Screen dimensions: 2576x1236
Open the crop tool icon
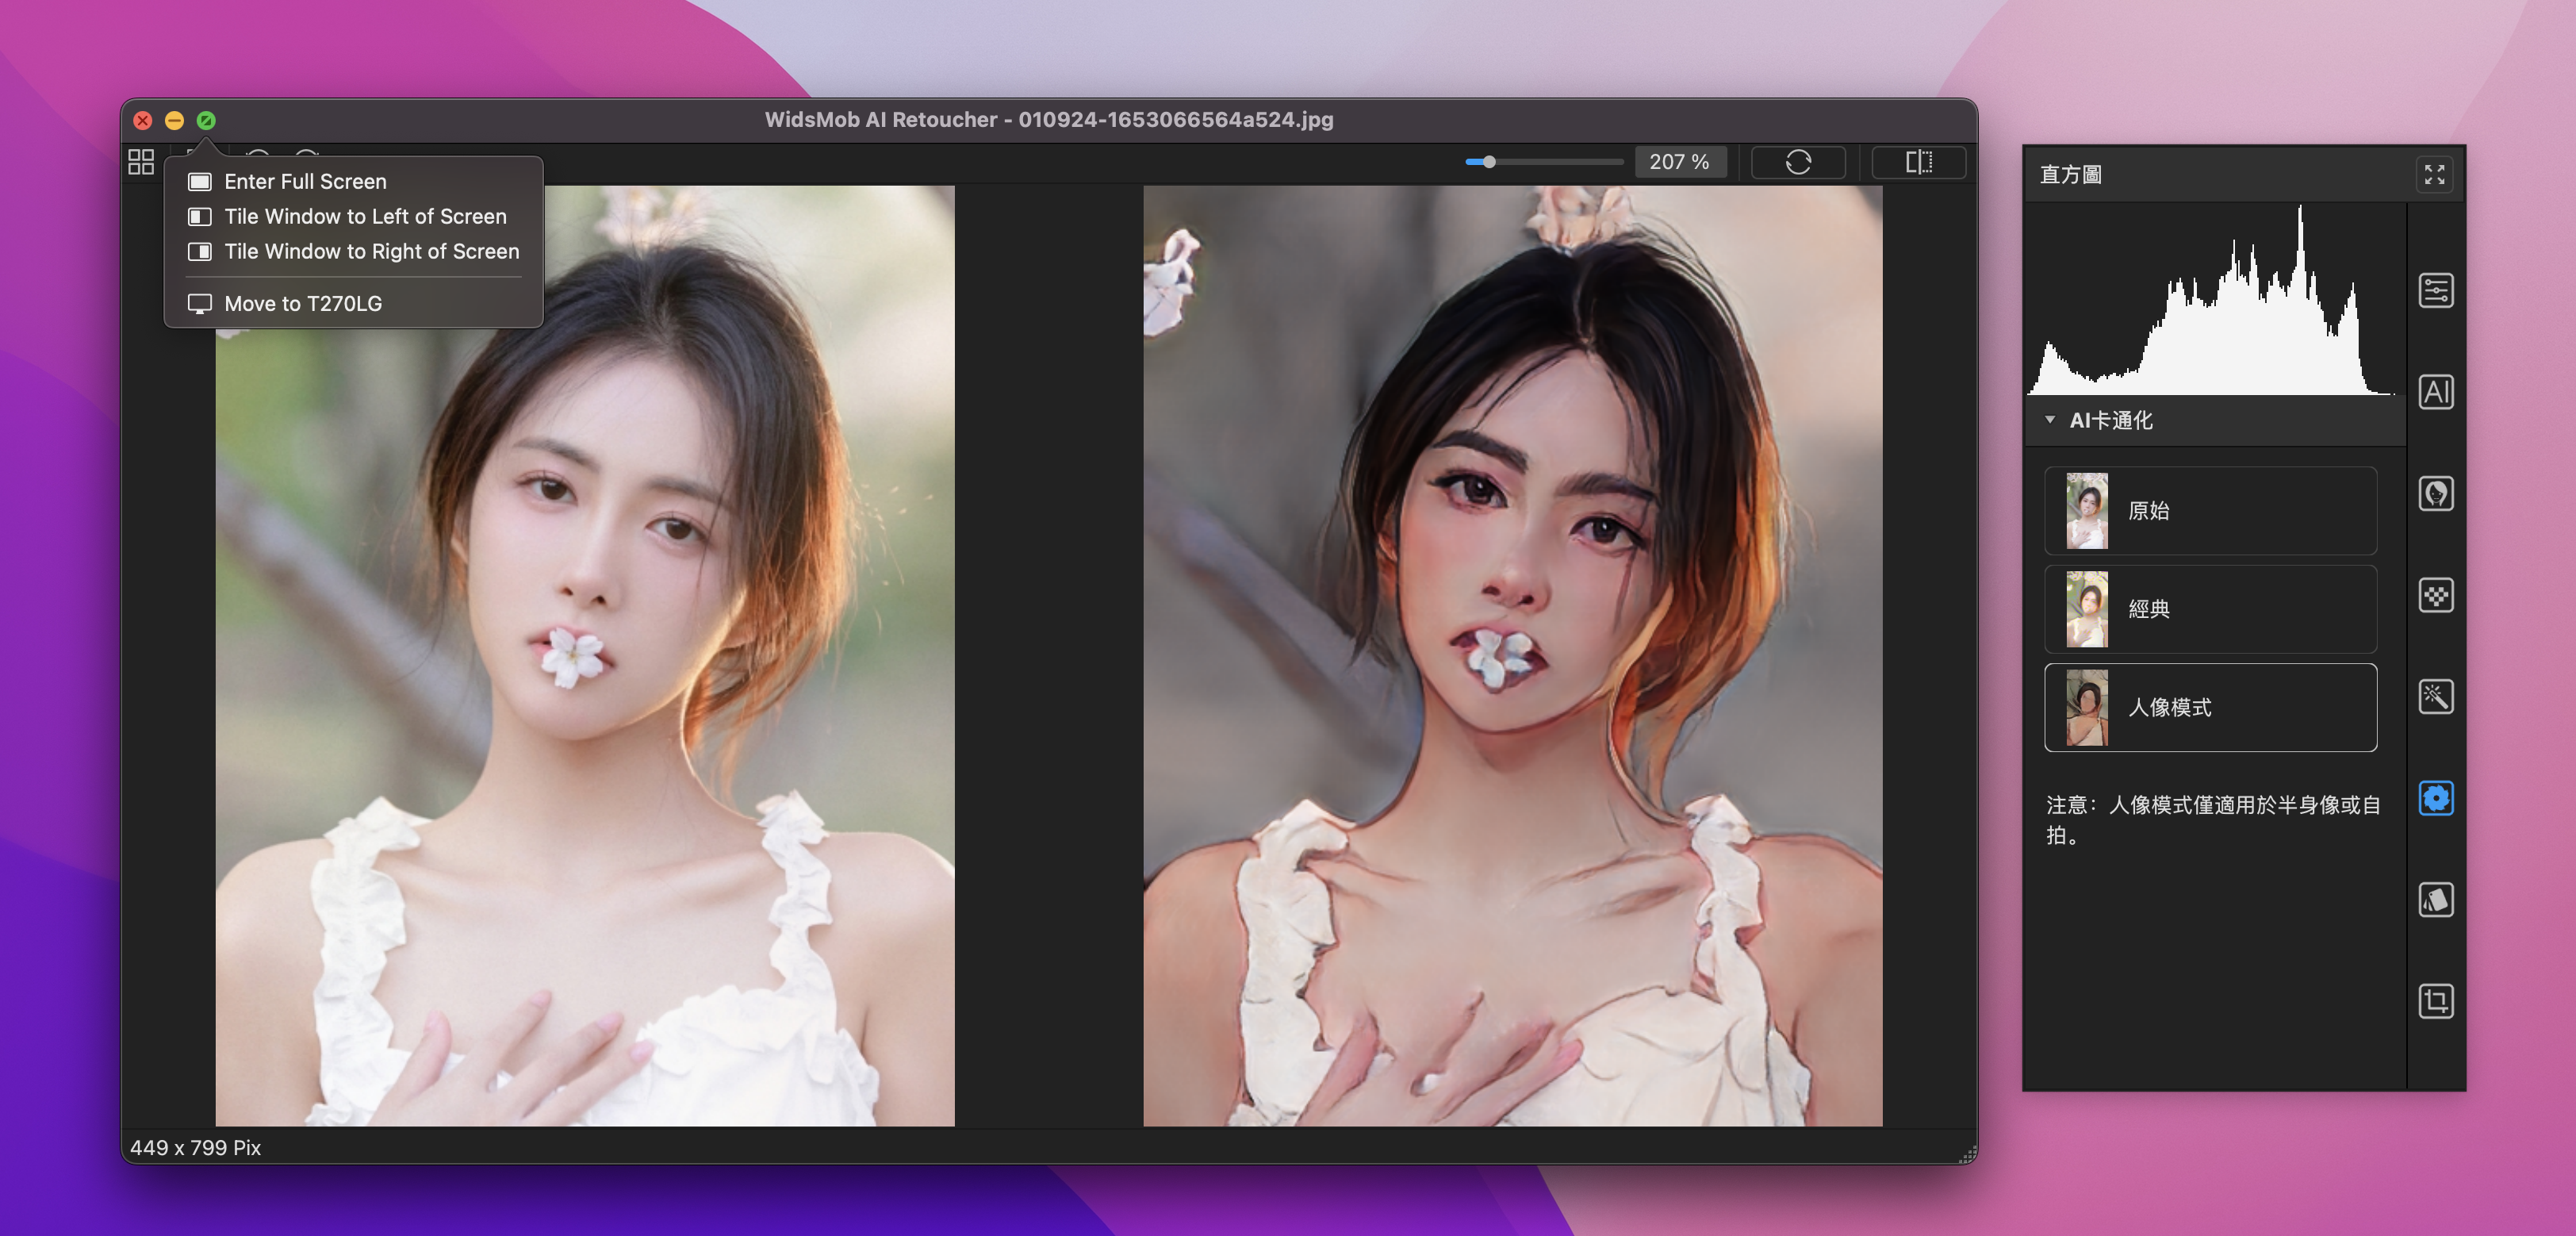click(x=2435, y=1001)
